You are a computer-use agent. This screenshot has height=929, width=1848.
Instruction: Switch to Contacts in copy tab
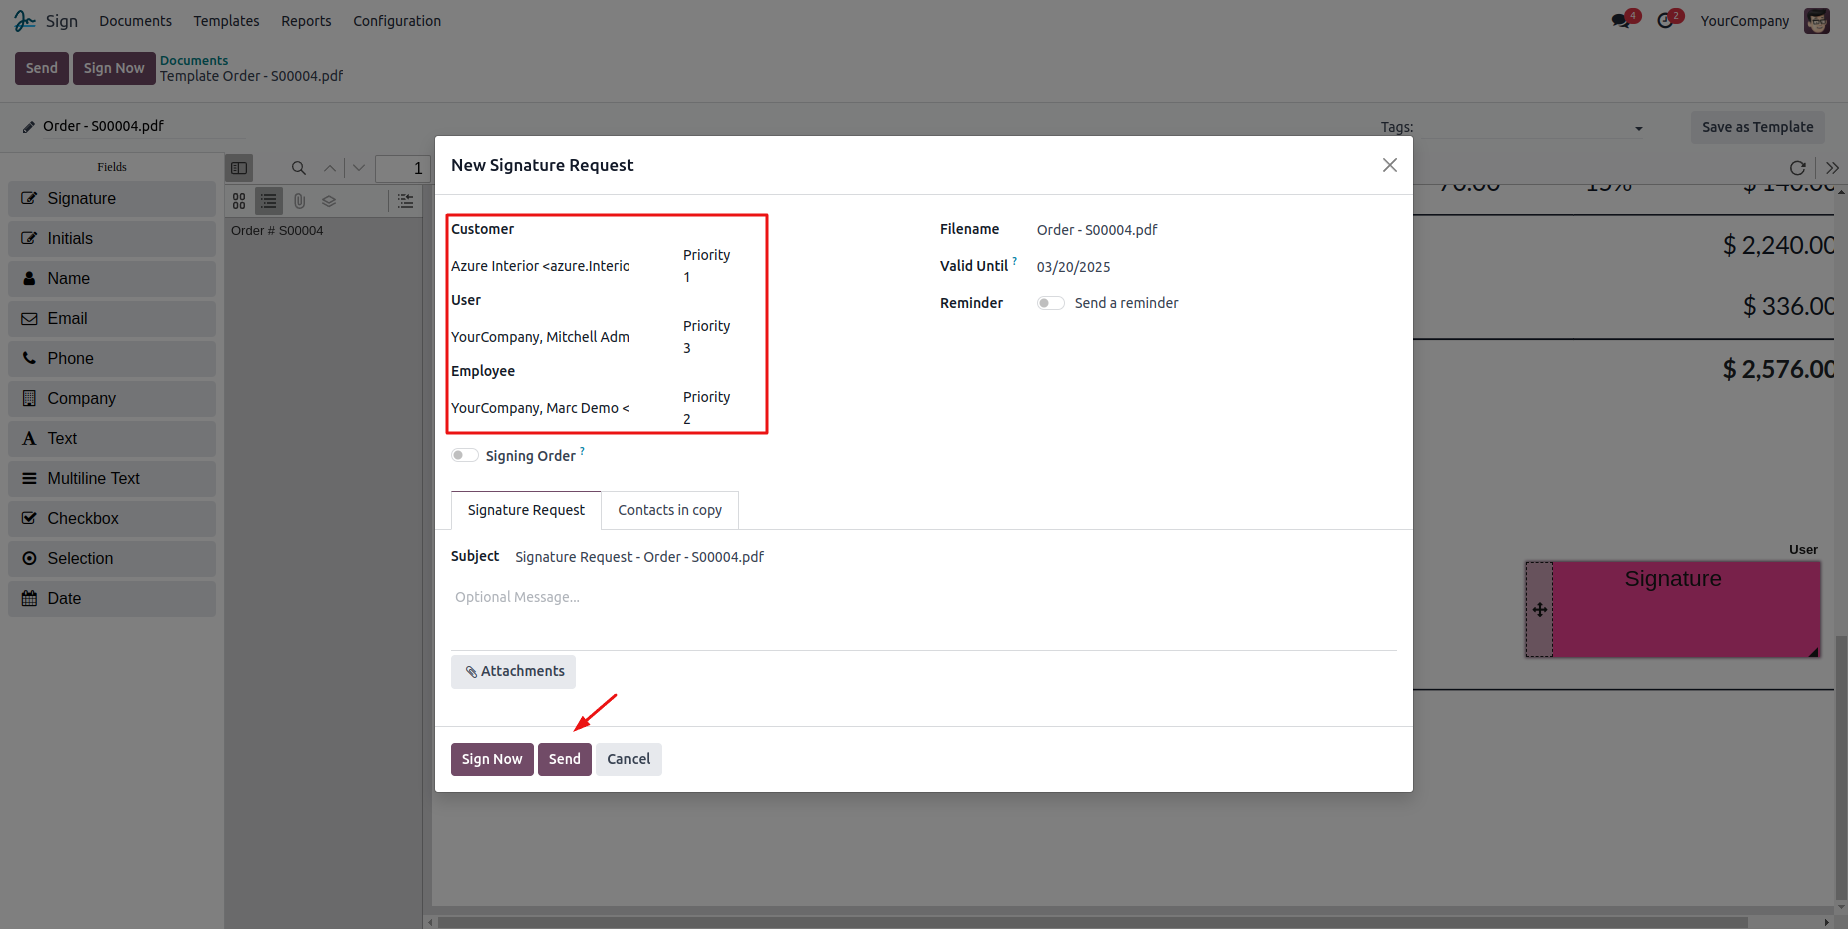click(670, 510)
